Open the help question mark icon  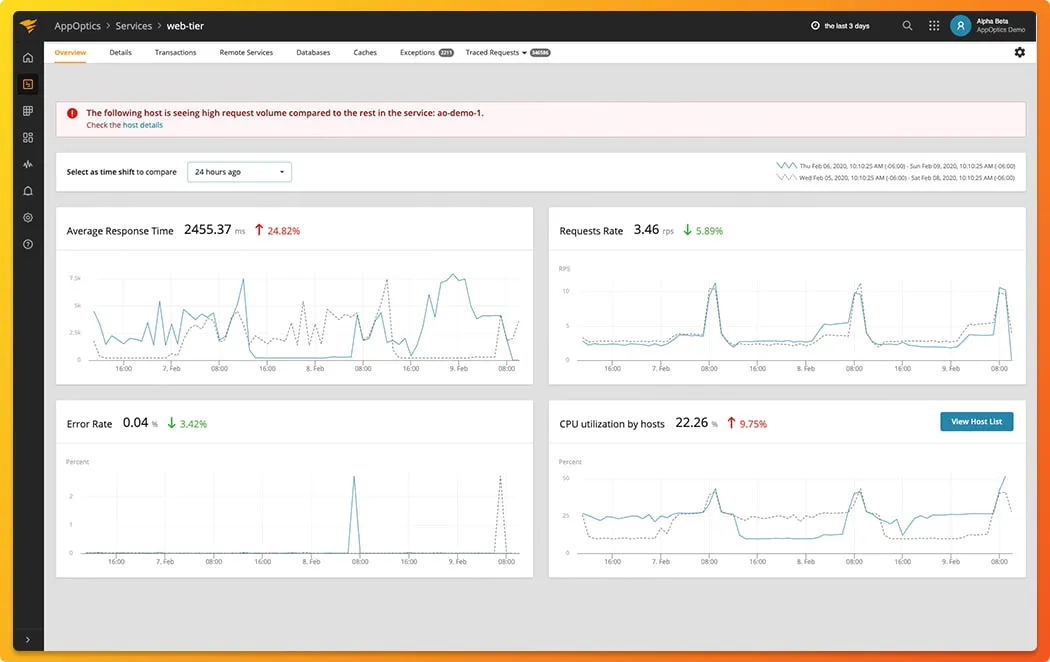tap(28, 244)
